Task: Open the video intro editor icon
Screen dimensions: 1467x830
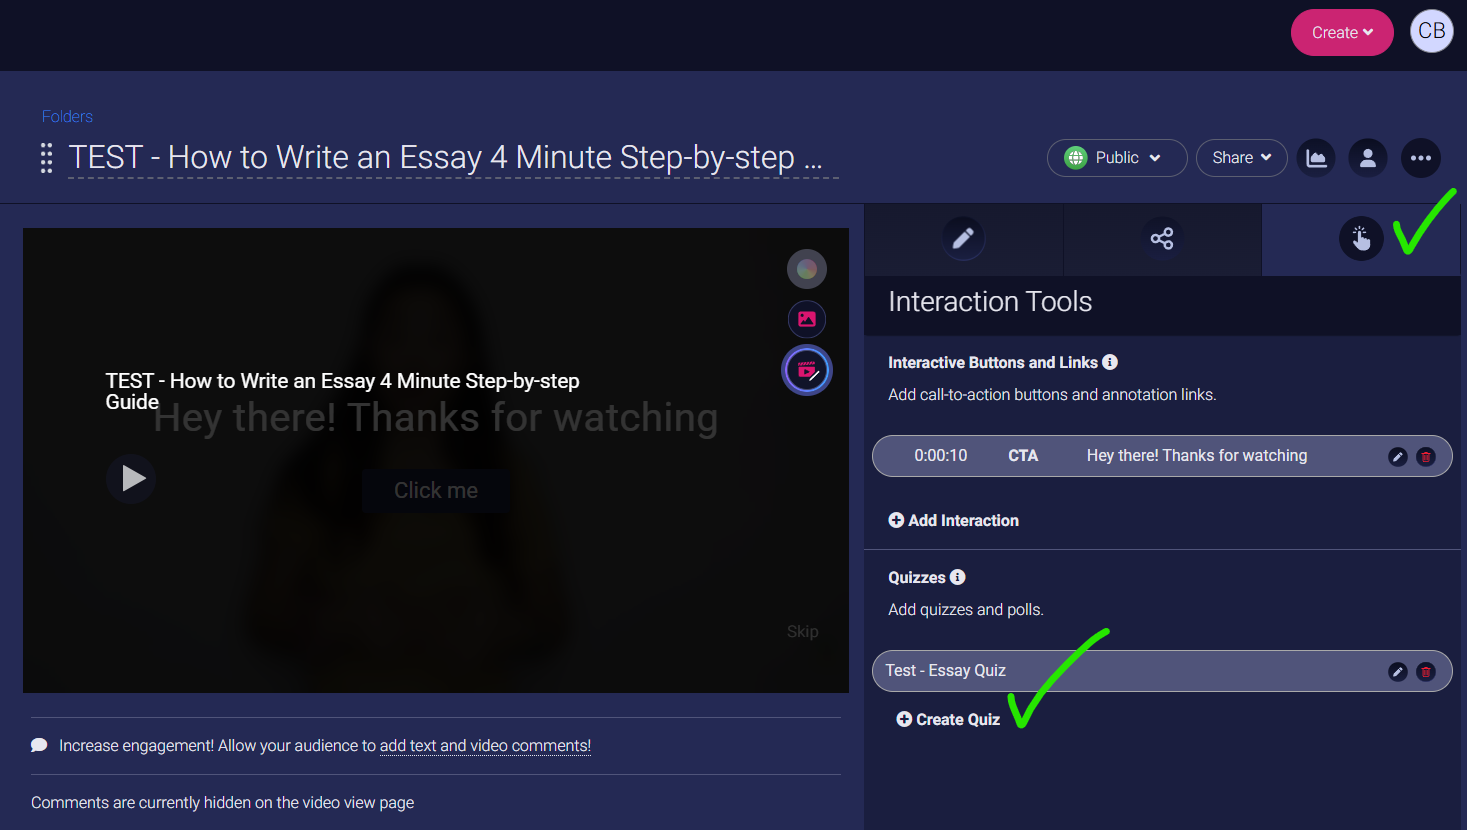Action: pos(806,371)
